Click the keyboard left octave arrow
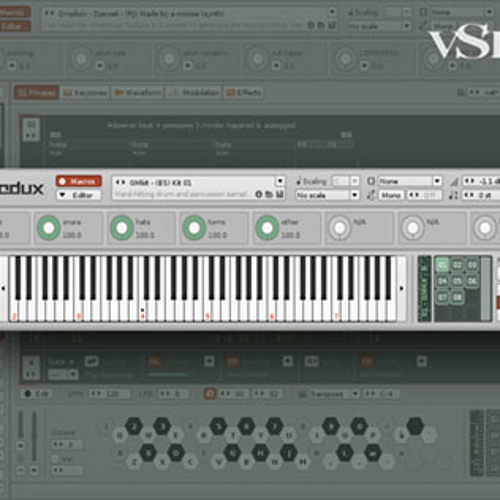 3,288
